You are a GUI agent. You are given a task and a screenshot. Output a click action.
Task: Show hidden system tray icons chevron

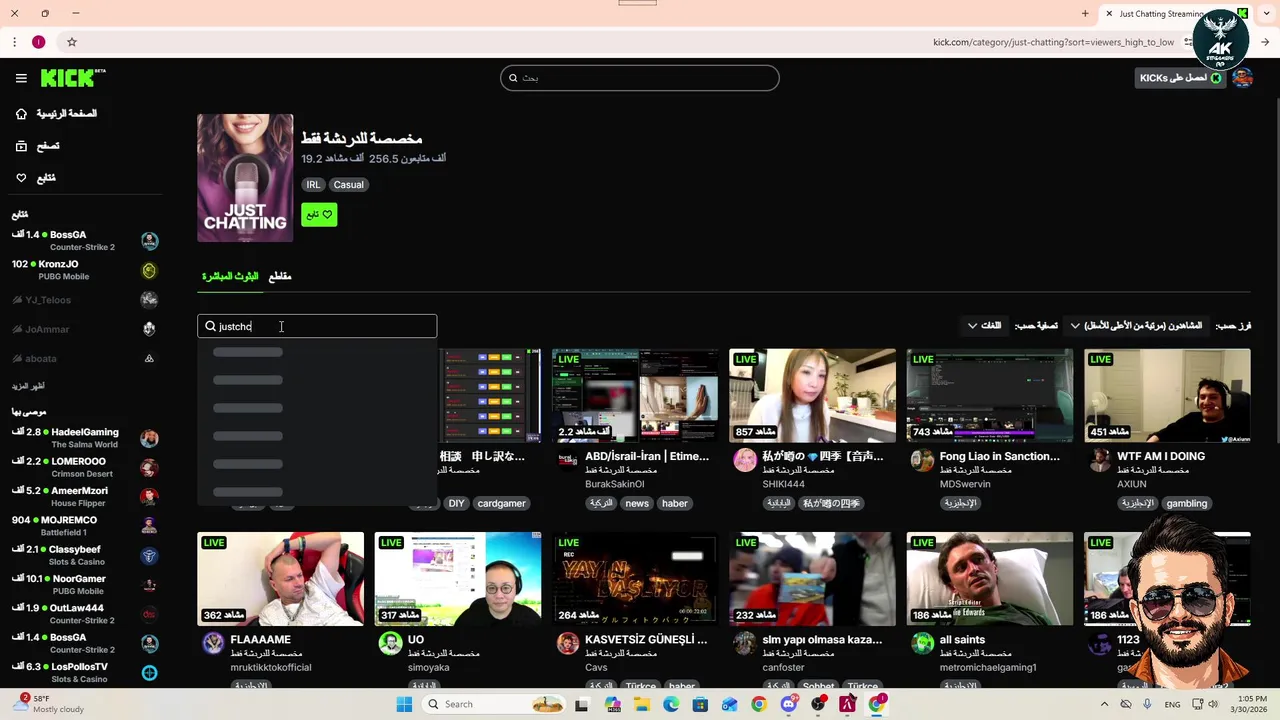pyautogui.click(x=1104, y=704)
